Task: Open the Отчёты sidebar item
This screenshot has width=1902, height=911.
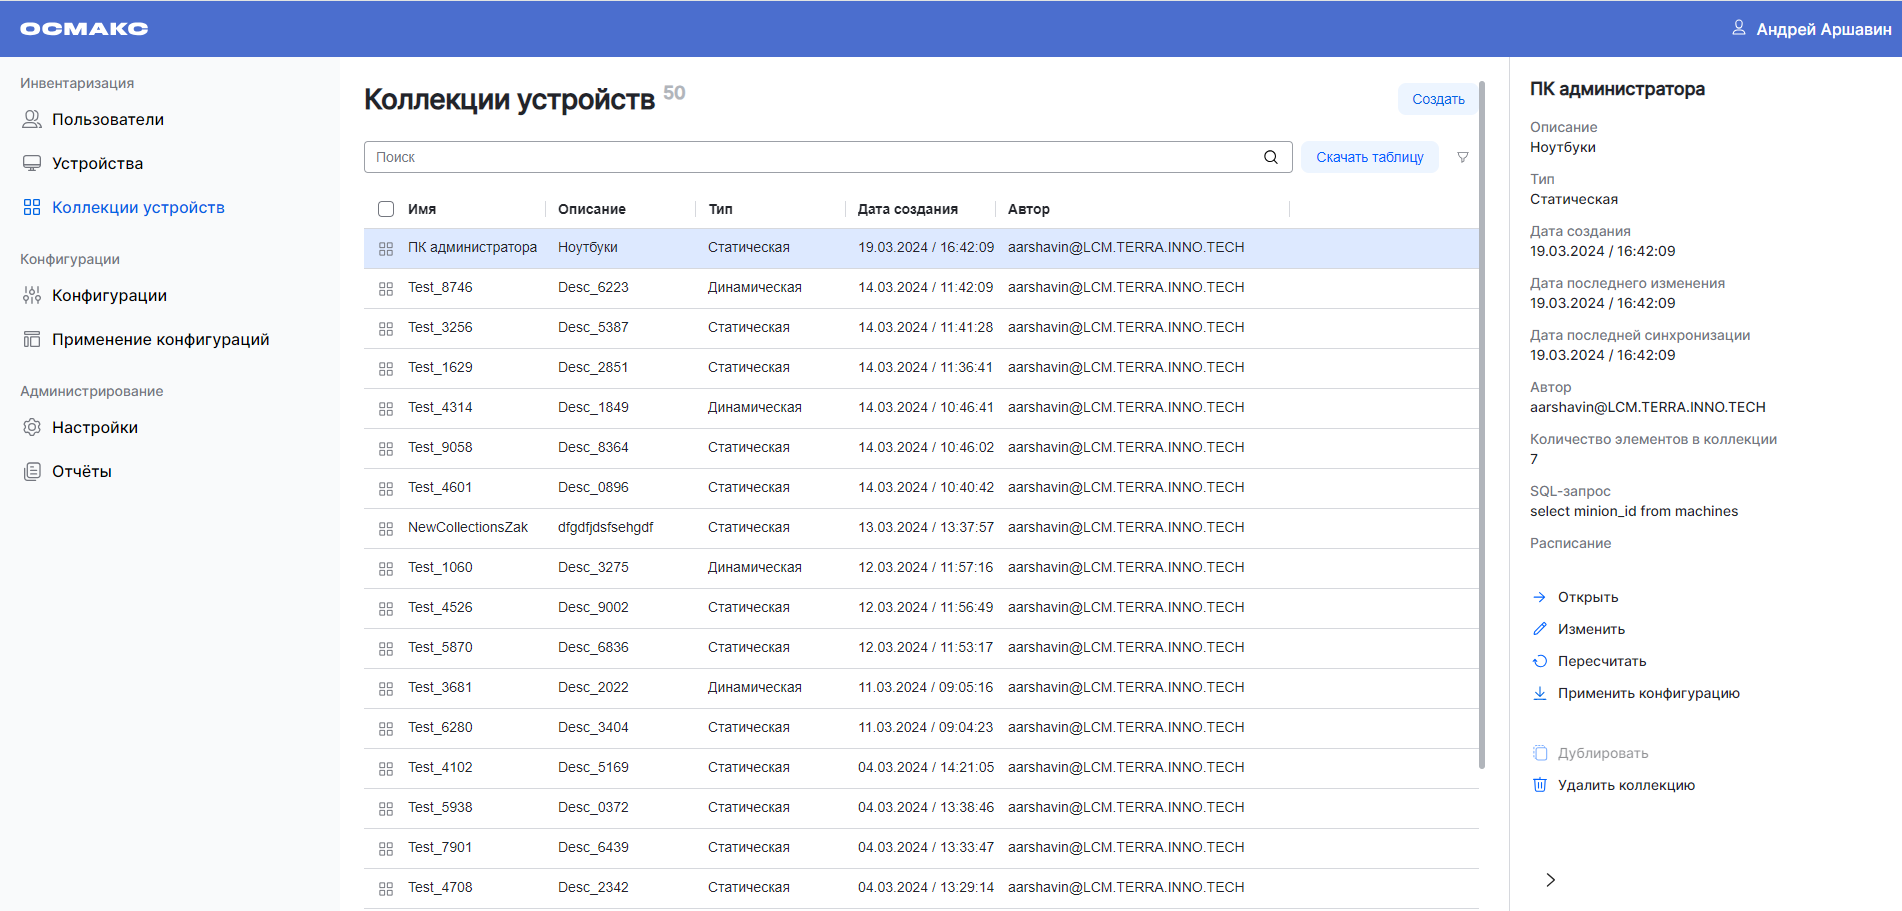Action: pyautogui.click(x=81, y=471)
